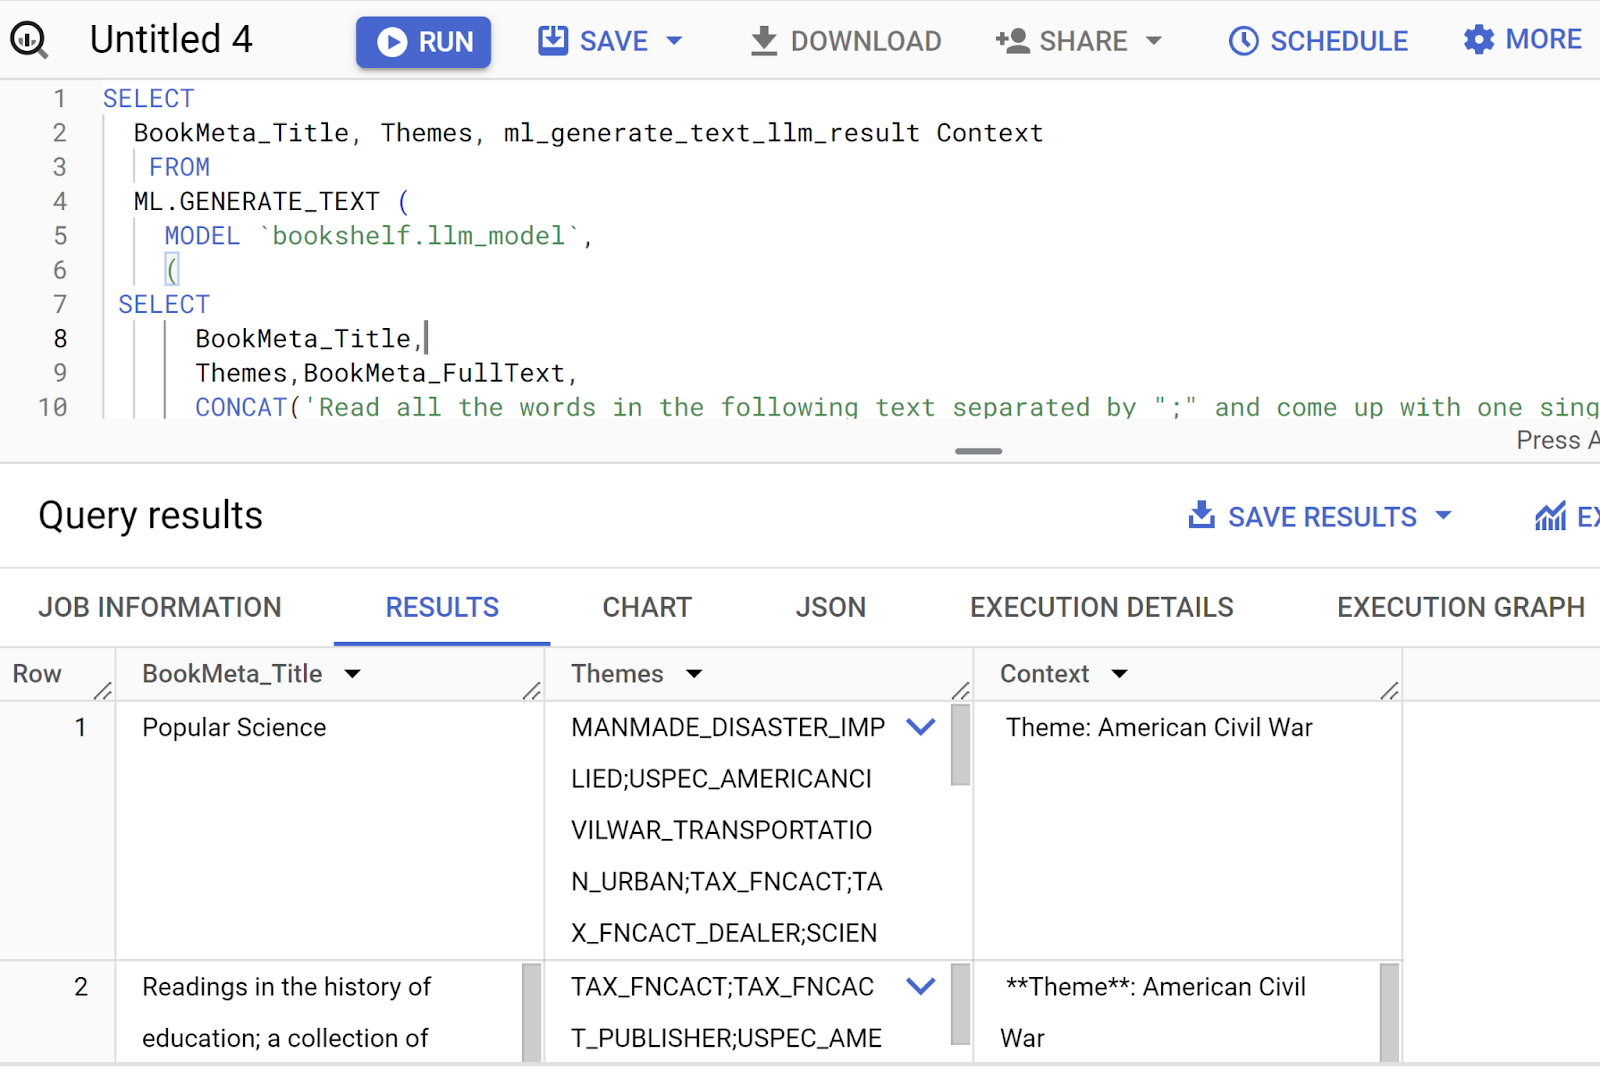Click the SHARE person-add icon
Image resolution: width=1600 pixels, height=1084 pixels.
pyautogui.click(x=1012, y=41)
